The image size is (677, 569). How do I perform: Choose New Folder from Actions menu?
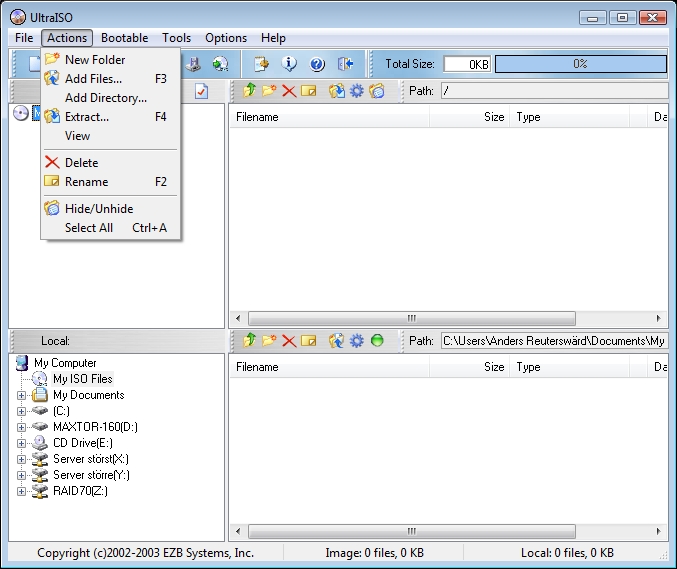tap(111, 60)
